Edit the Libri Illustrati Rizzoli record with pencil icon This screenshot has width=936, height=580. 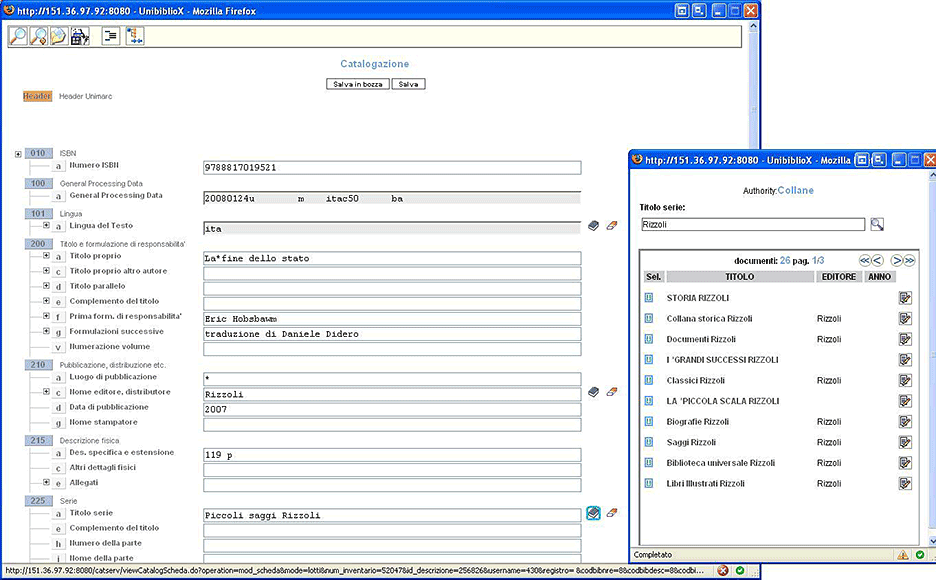(906, 483)
